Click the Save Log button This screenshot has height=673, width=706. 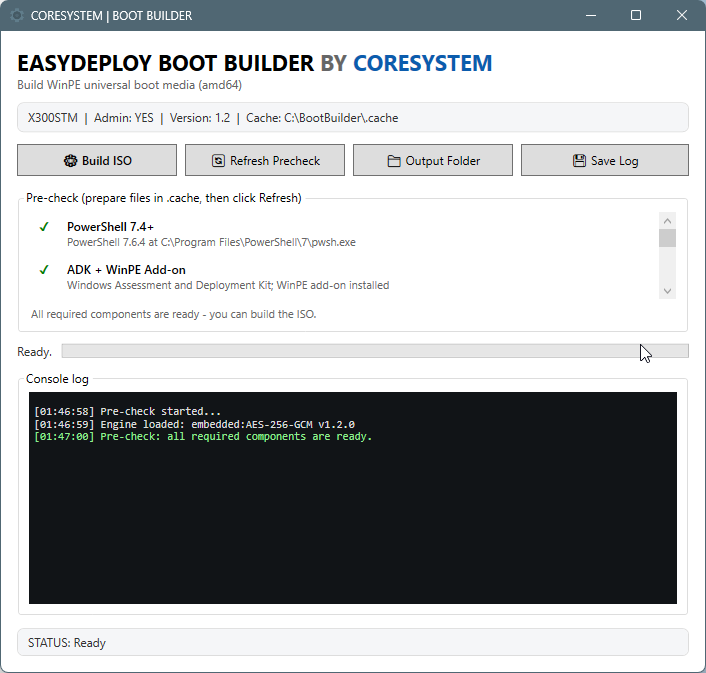click(x=605, y=160)
